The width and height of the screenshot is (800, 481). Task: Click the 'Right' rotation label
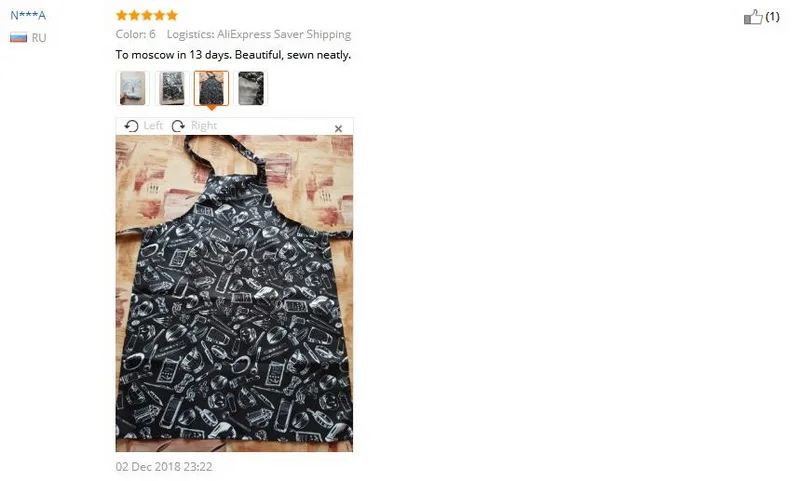coord(204,125)
